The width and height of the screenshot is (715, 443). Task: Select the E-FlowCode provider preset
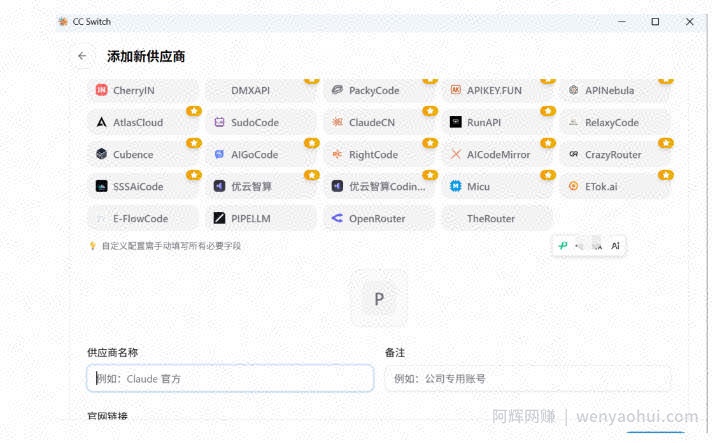click(143, 218)
